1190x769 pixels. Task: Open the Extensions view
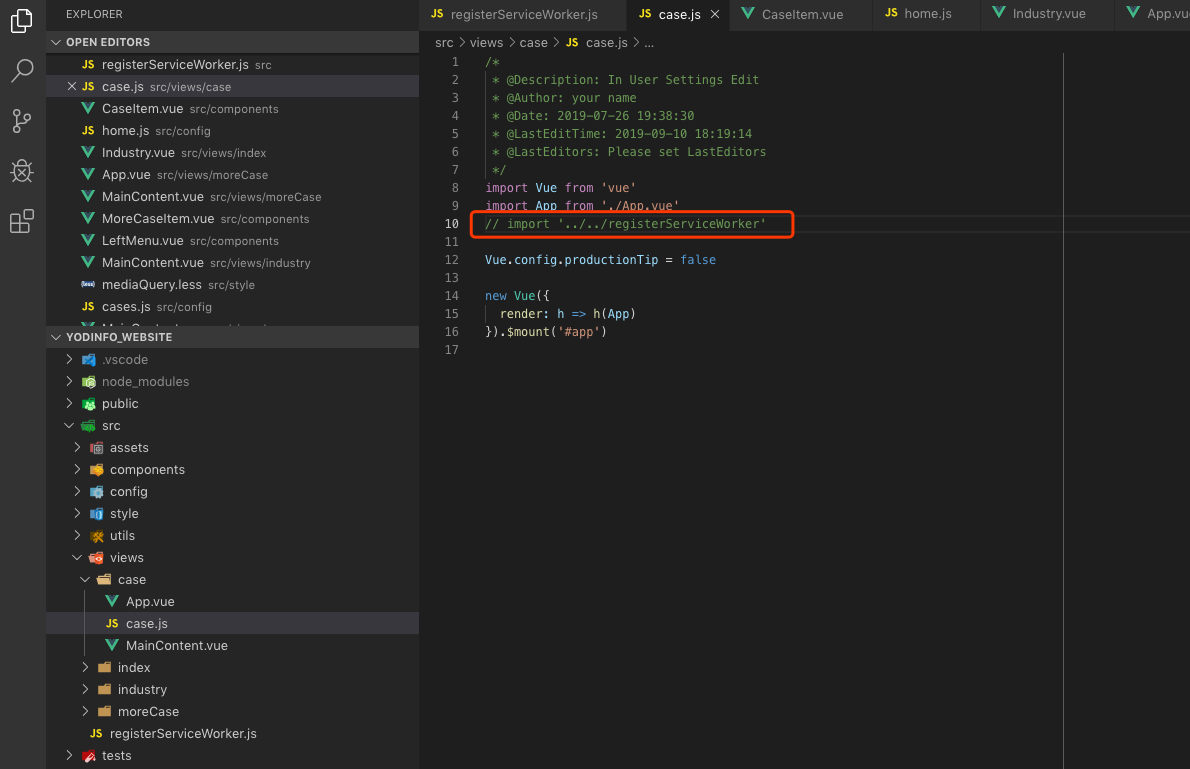tap(21, 221)
